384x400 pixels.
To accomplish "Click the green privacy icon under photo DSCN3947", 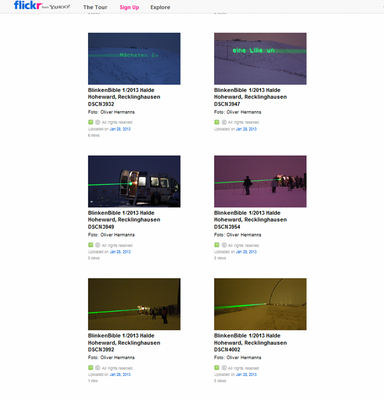I will pos(217,122).
